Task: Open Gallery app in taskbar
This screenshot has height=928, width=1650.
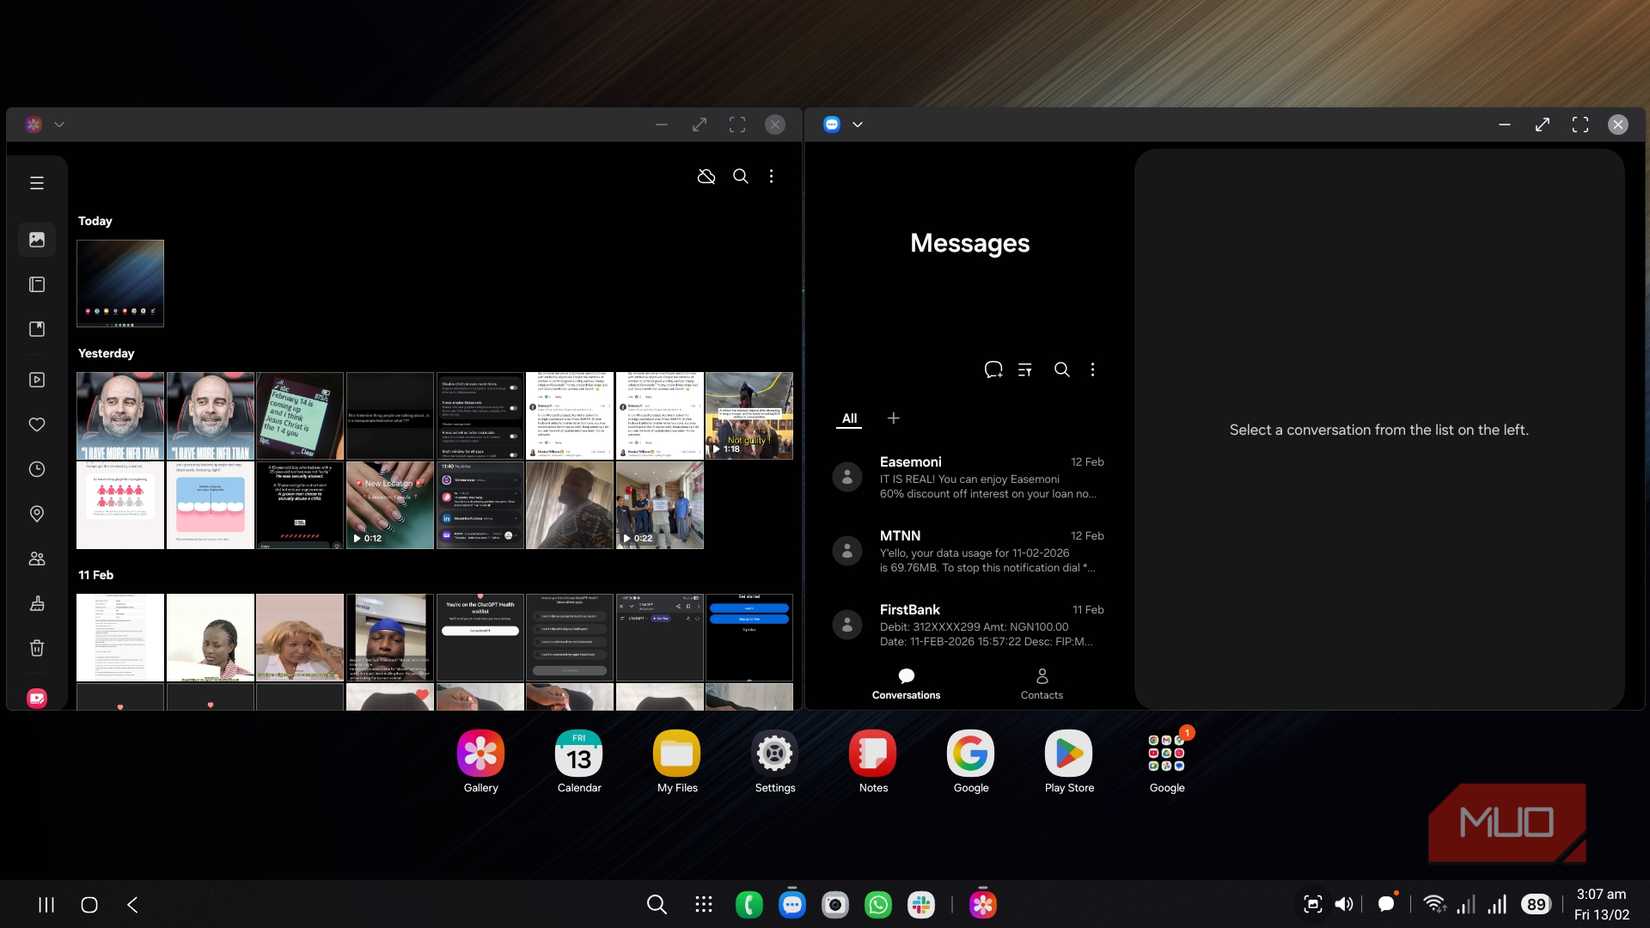Action: [x=983, y=905]
